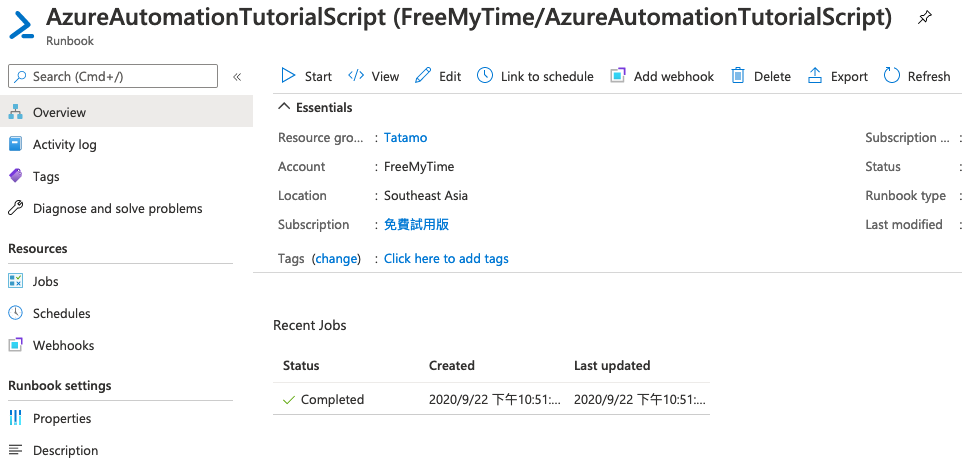Click the Last modified label
The image size is (962, 473).
point(904,225)
